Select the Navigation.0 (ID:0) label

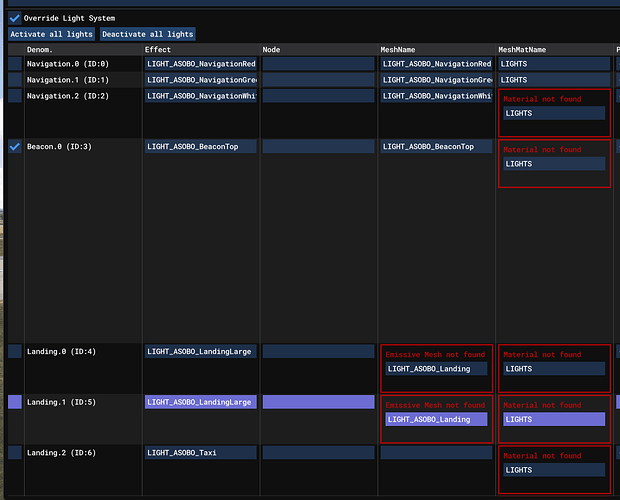point(68,64)
